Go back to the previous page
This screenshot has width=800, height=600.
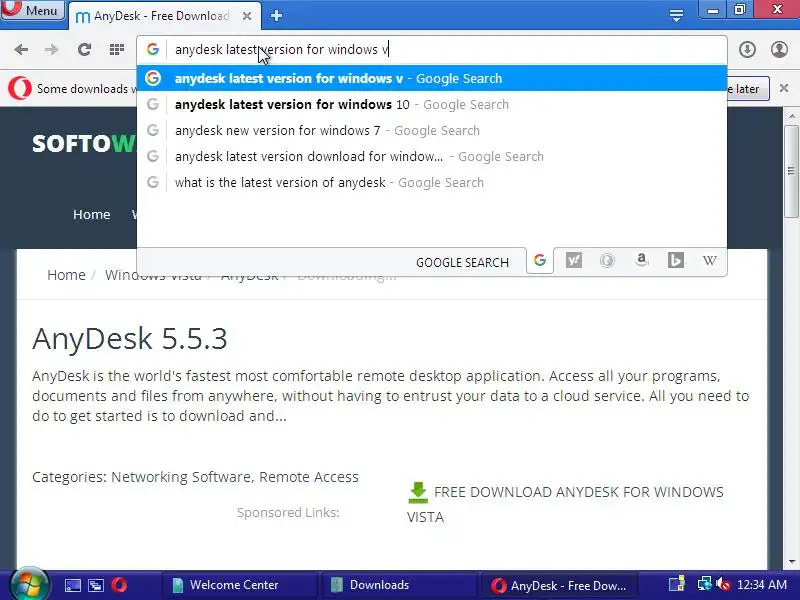point(21,49)
